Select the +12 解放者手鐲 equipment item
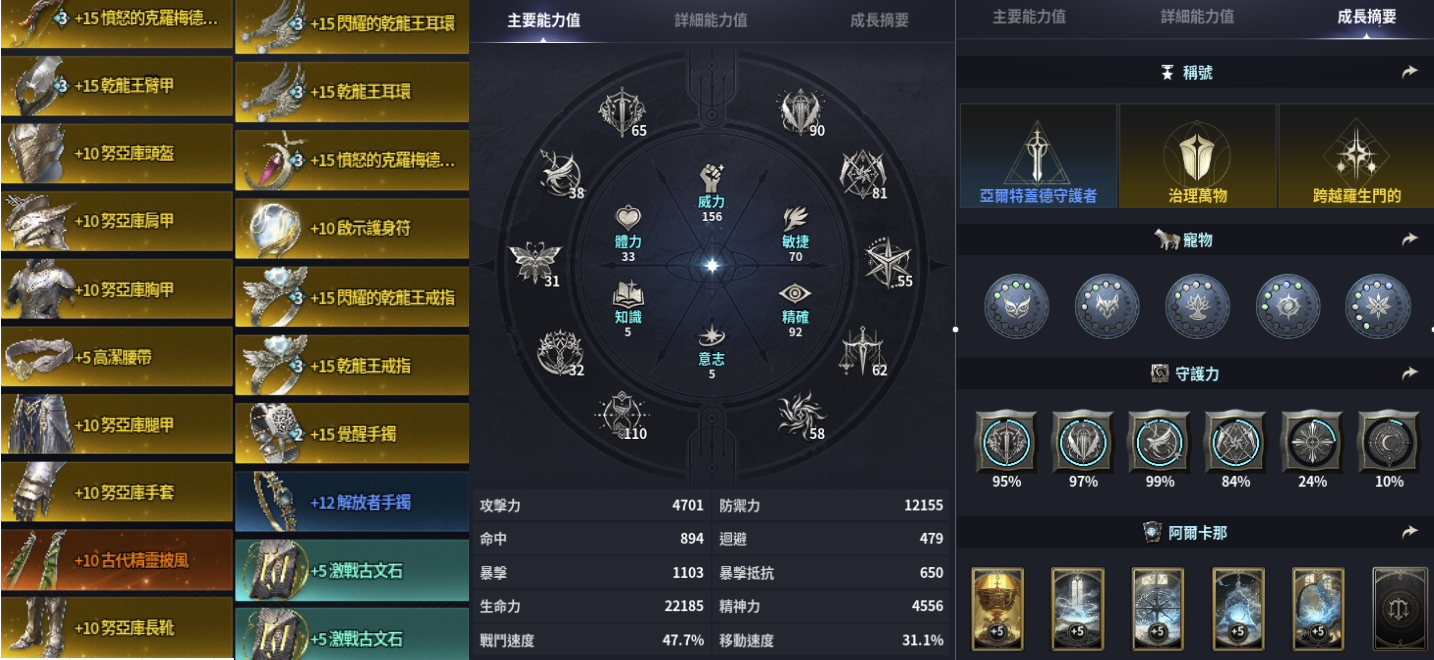 click(x=352, y=501)
